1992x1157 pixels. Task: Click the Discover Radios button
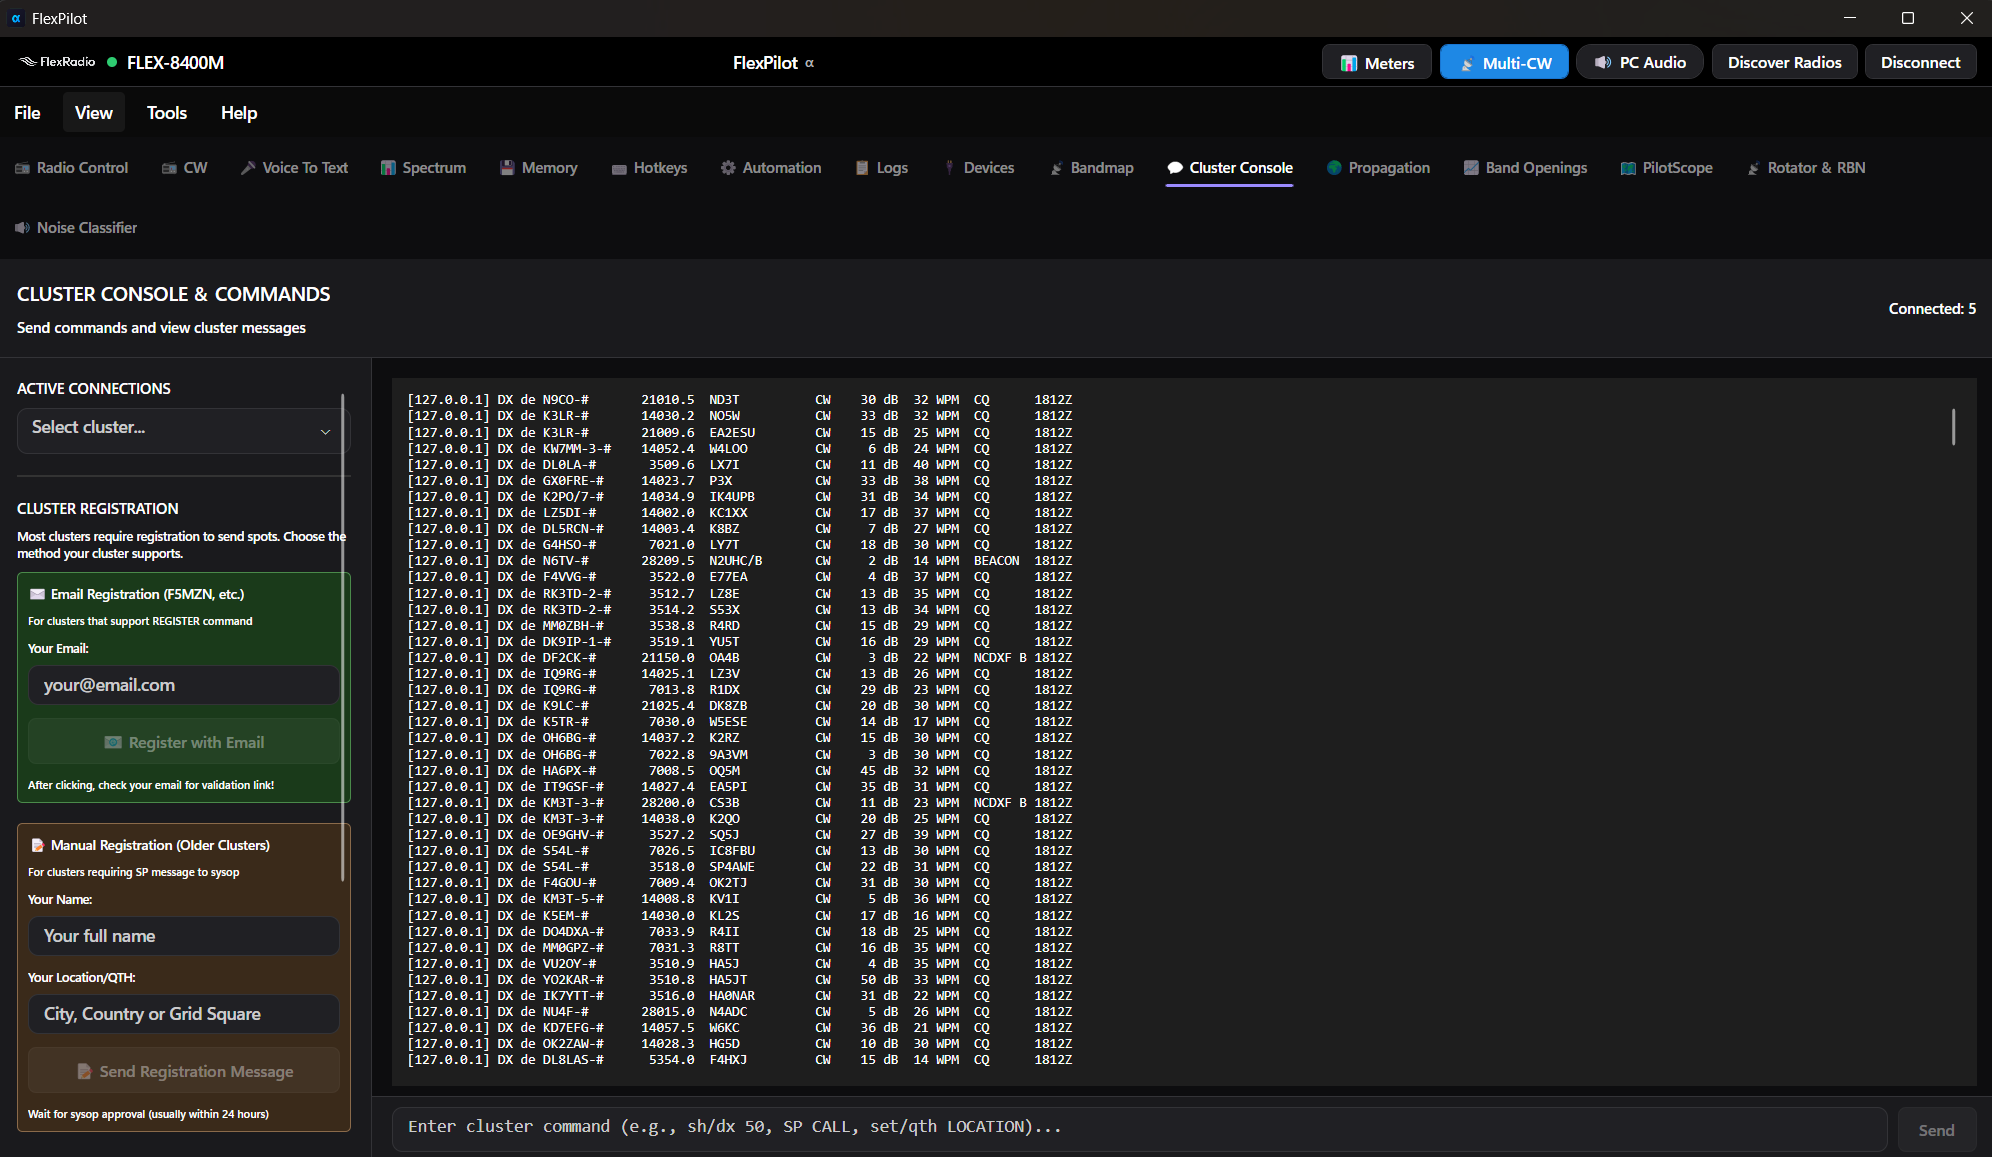click(x=1784, y=62)
